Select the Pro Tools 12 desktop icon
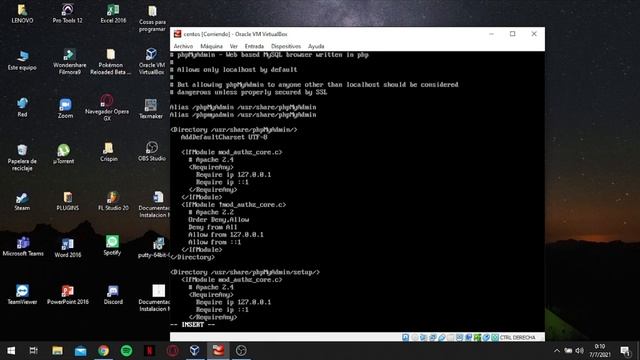Image resolution: width=640 pixels, height=360 pixels. click(x=67, y=13)
